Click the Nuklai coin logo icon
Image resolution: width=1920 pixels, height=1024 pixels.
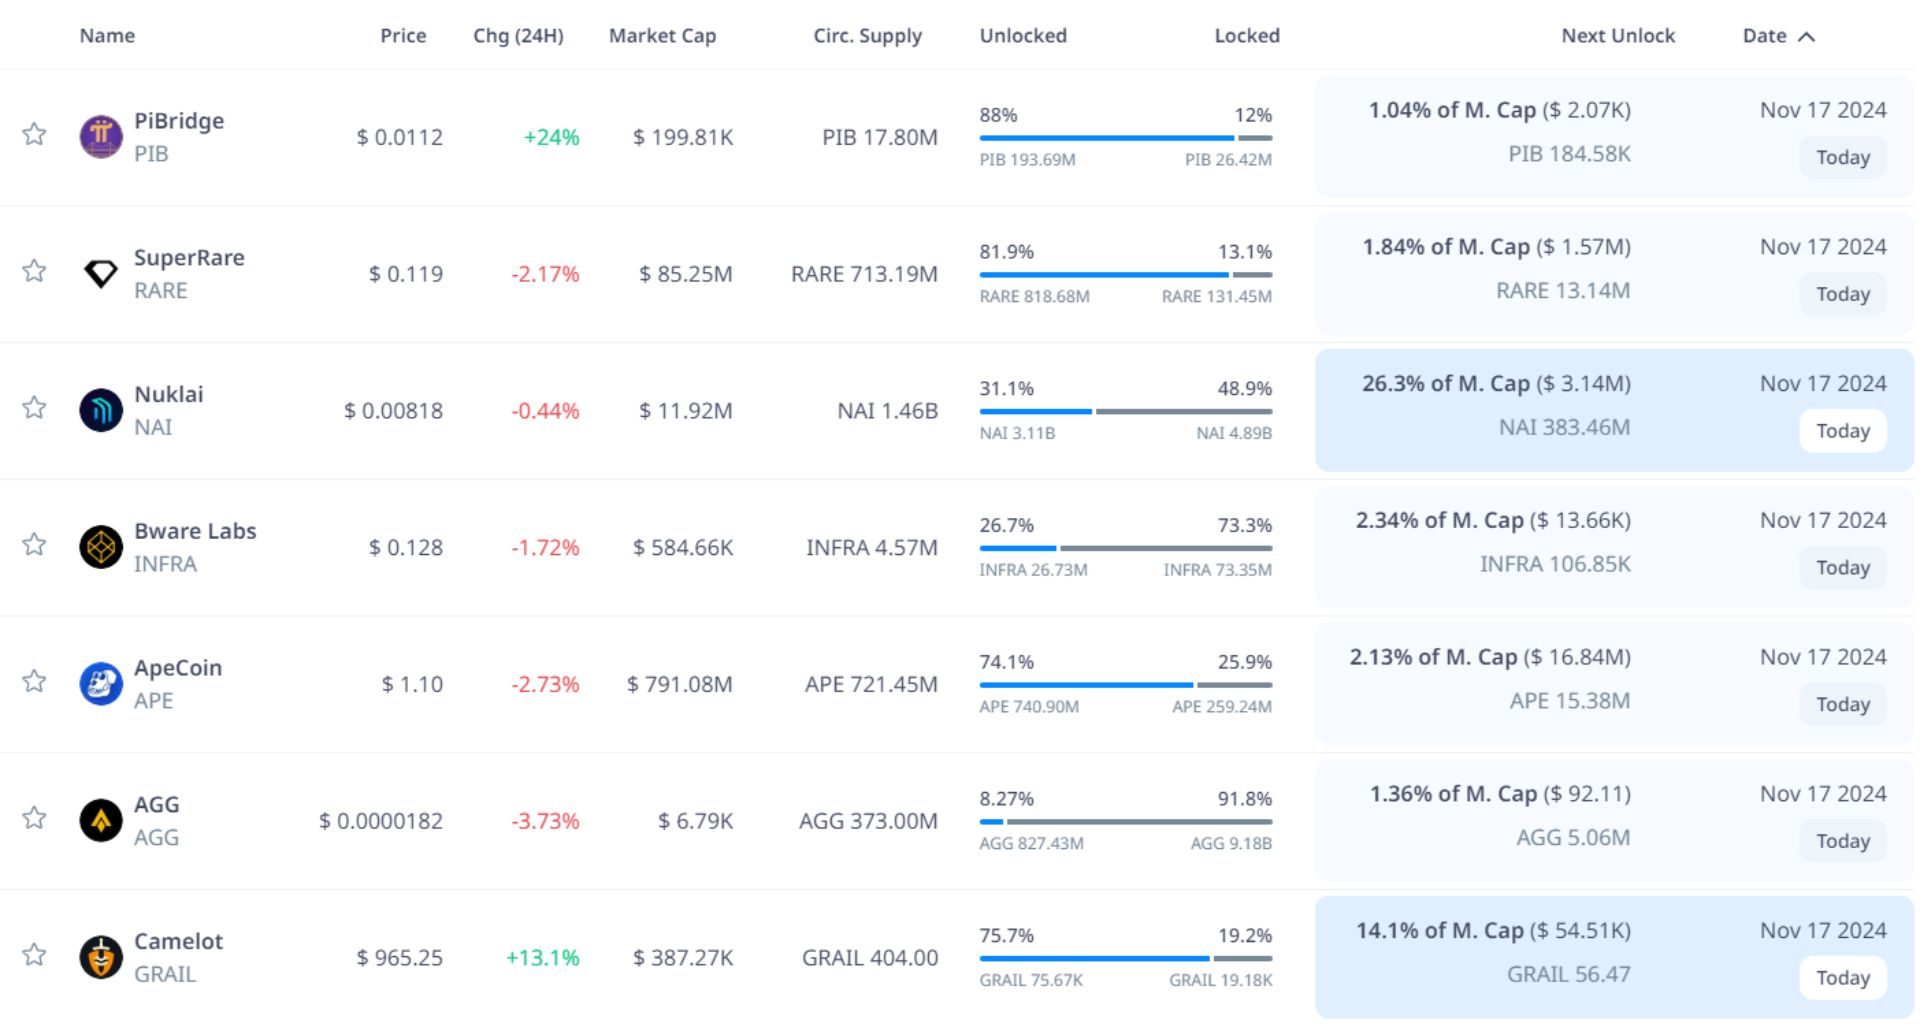(x=101, y=410)
